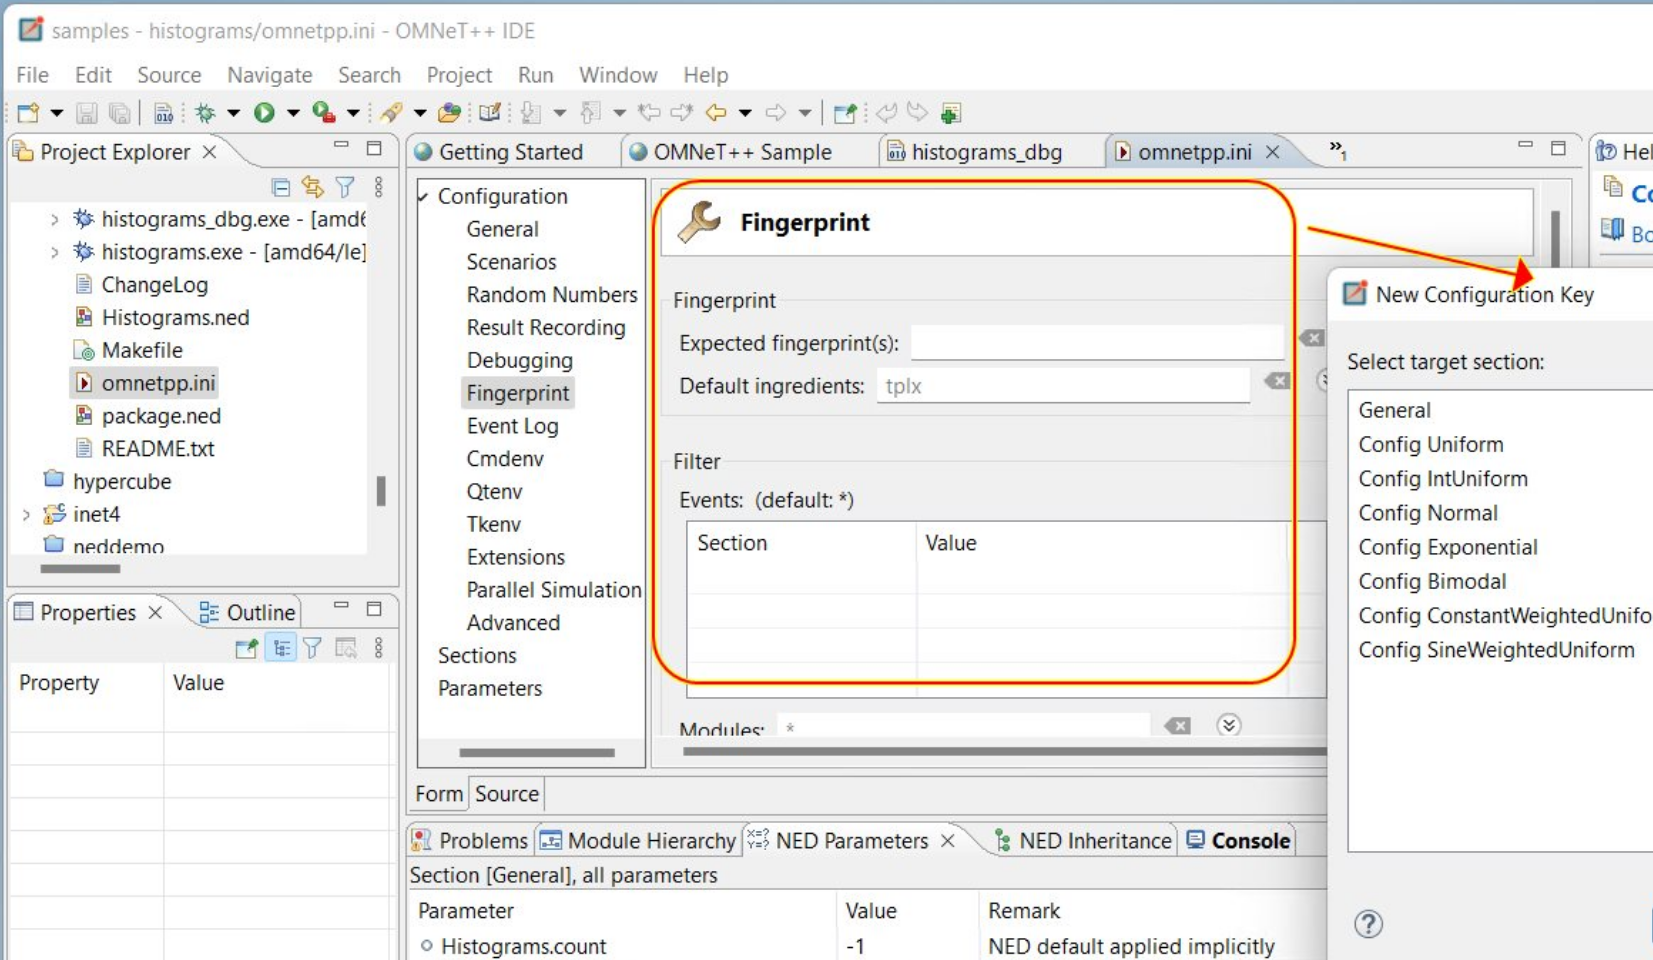Click the help question mark button
Viewport: 1653px width, 960px height.
coord(1368,925)
